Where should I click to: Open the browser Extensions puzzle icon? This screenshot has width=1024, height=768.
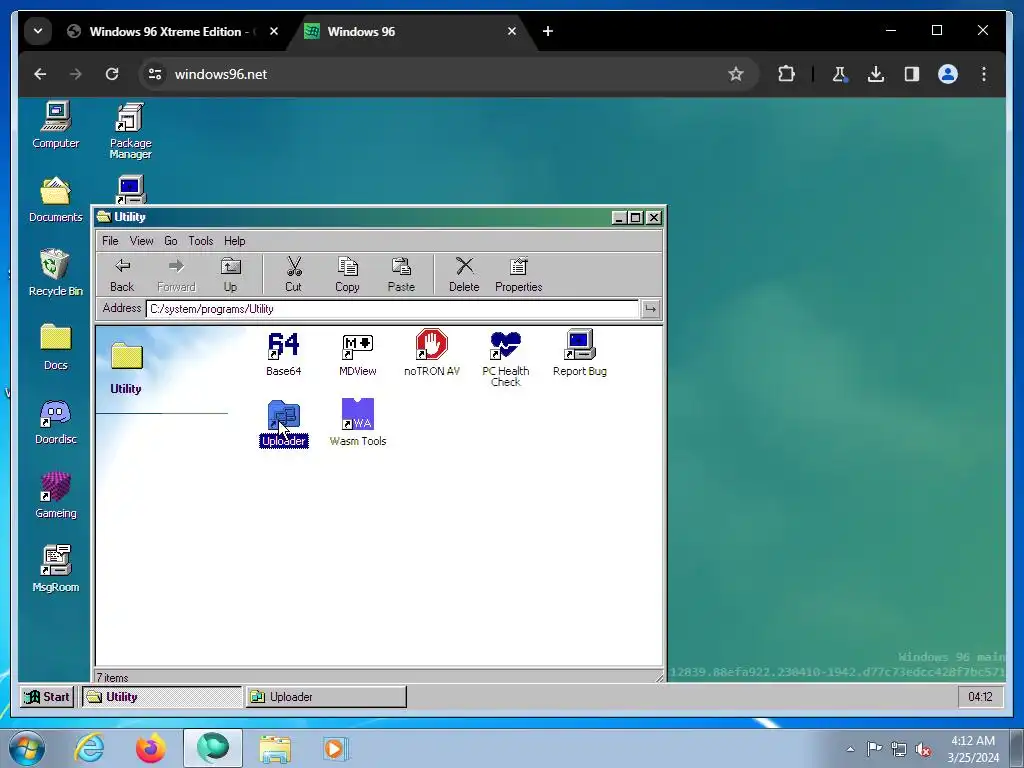pyautogui.click(x=786, y=74)
